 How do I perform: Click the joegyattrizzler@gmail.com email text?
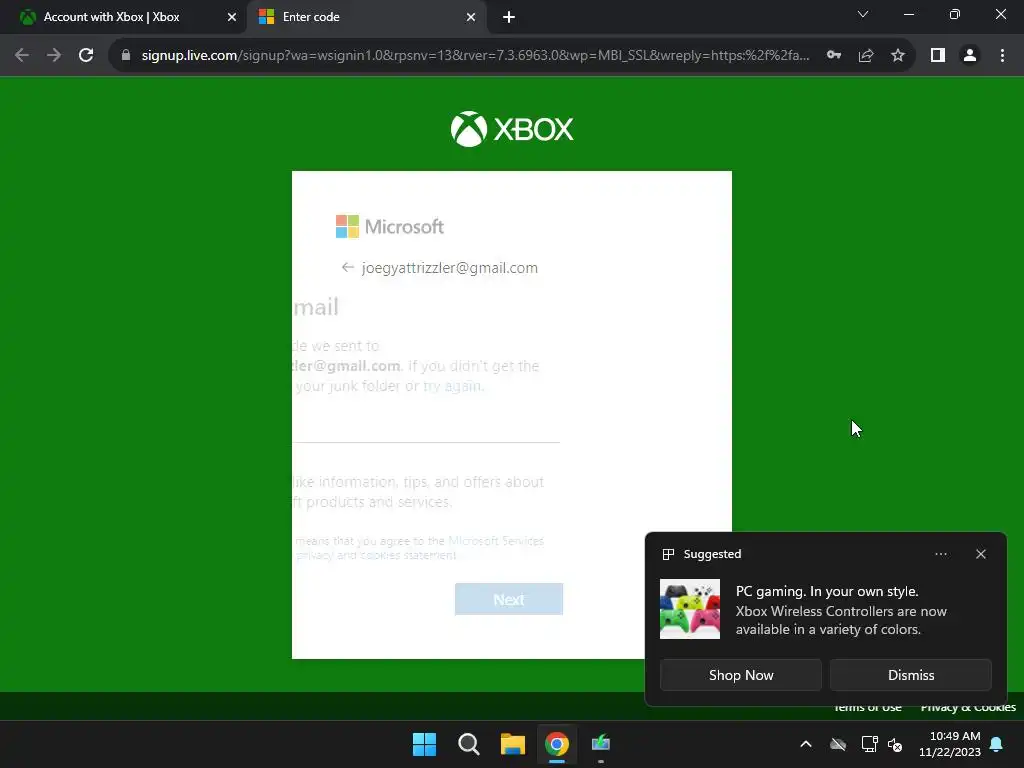(x=449, y=268)
